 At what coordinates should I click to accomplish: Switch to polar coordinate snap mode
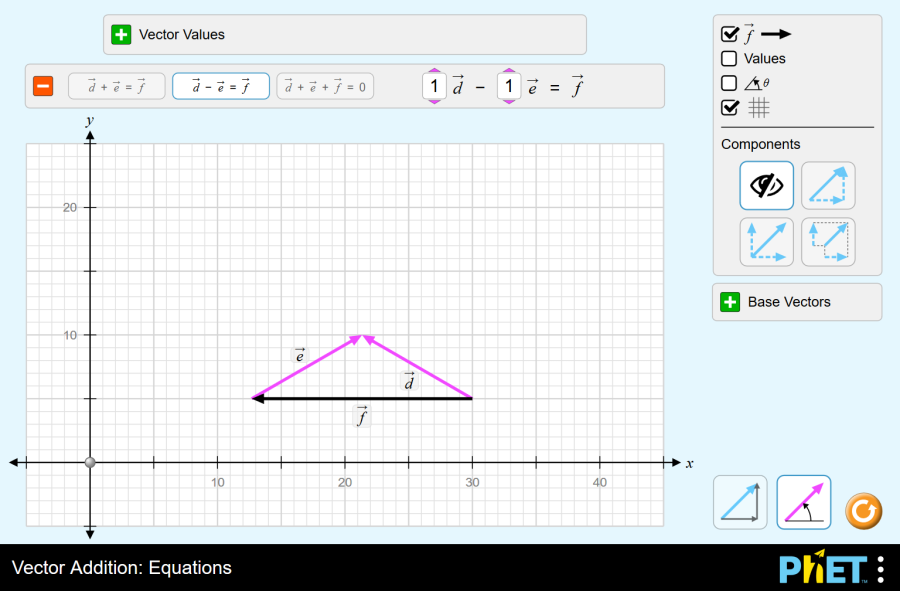coord(804,502)
